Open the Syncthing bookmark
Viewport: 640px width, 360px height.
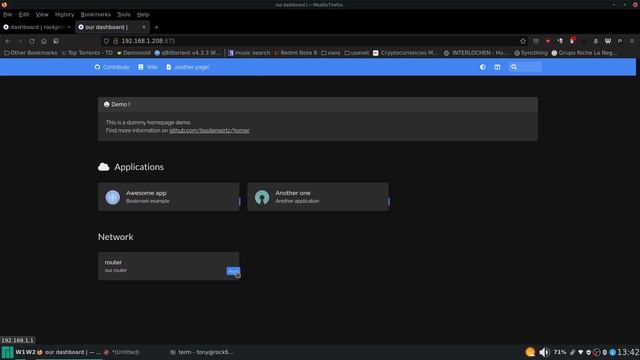[x=531, y=53]
